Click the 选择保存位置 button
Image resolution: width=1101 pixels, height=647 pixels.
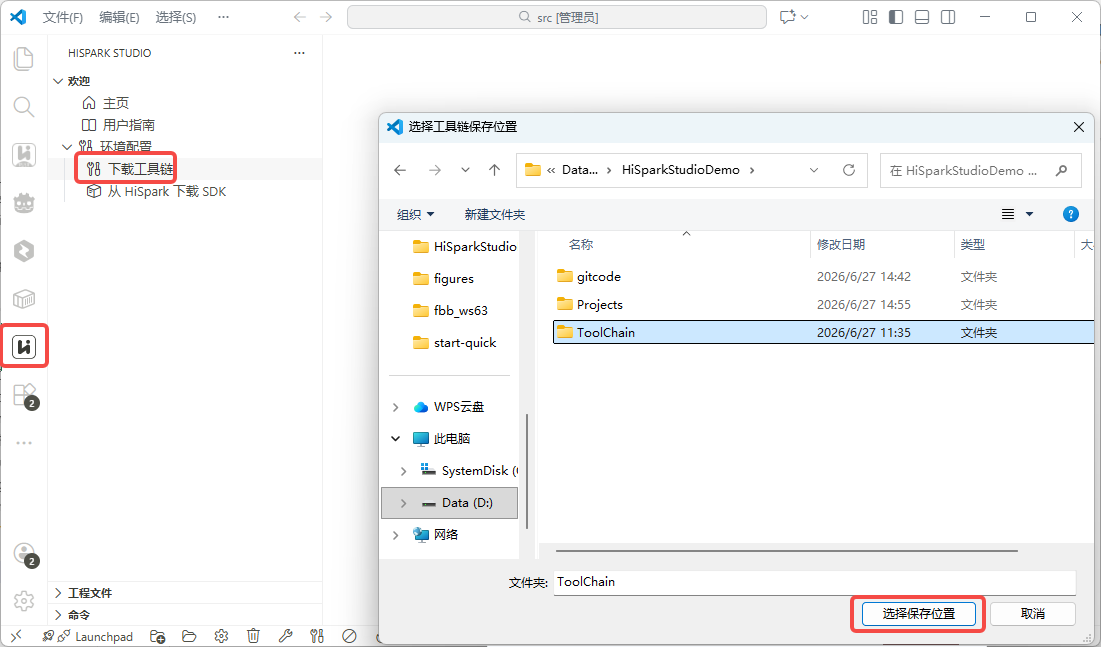click(x=918, y=614)
